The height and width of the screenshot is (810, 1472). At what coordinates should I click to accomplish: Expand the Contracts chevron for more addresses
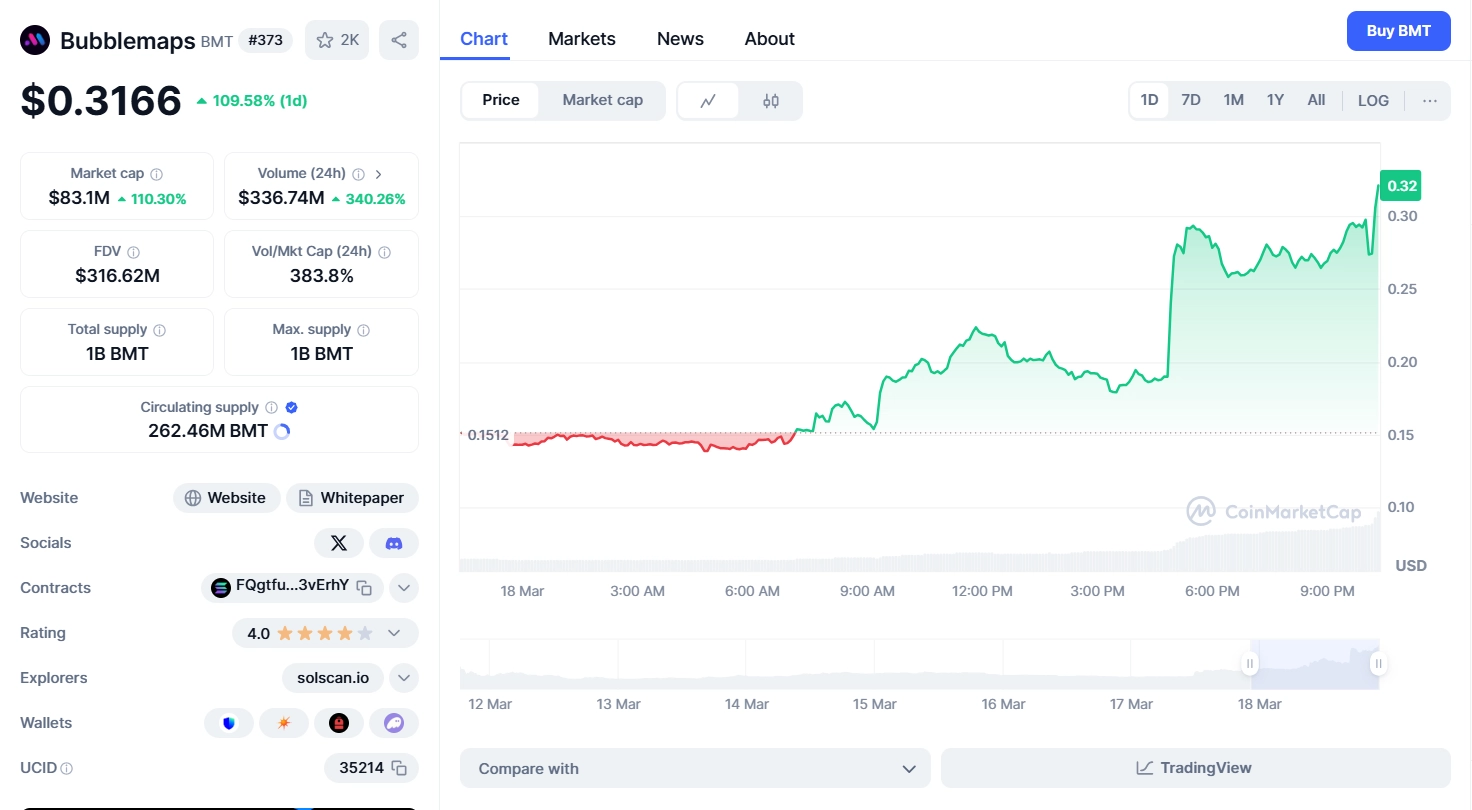point(404,588)
